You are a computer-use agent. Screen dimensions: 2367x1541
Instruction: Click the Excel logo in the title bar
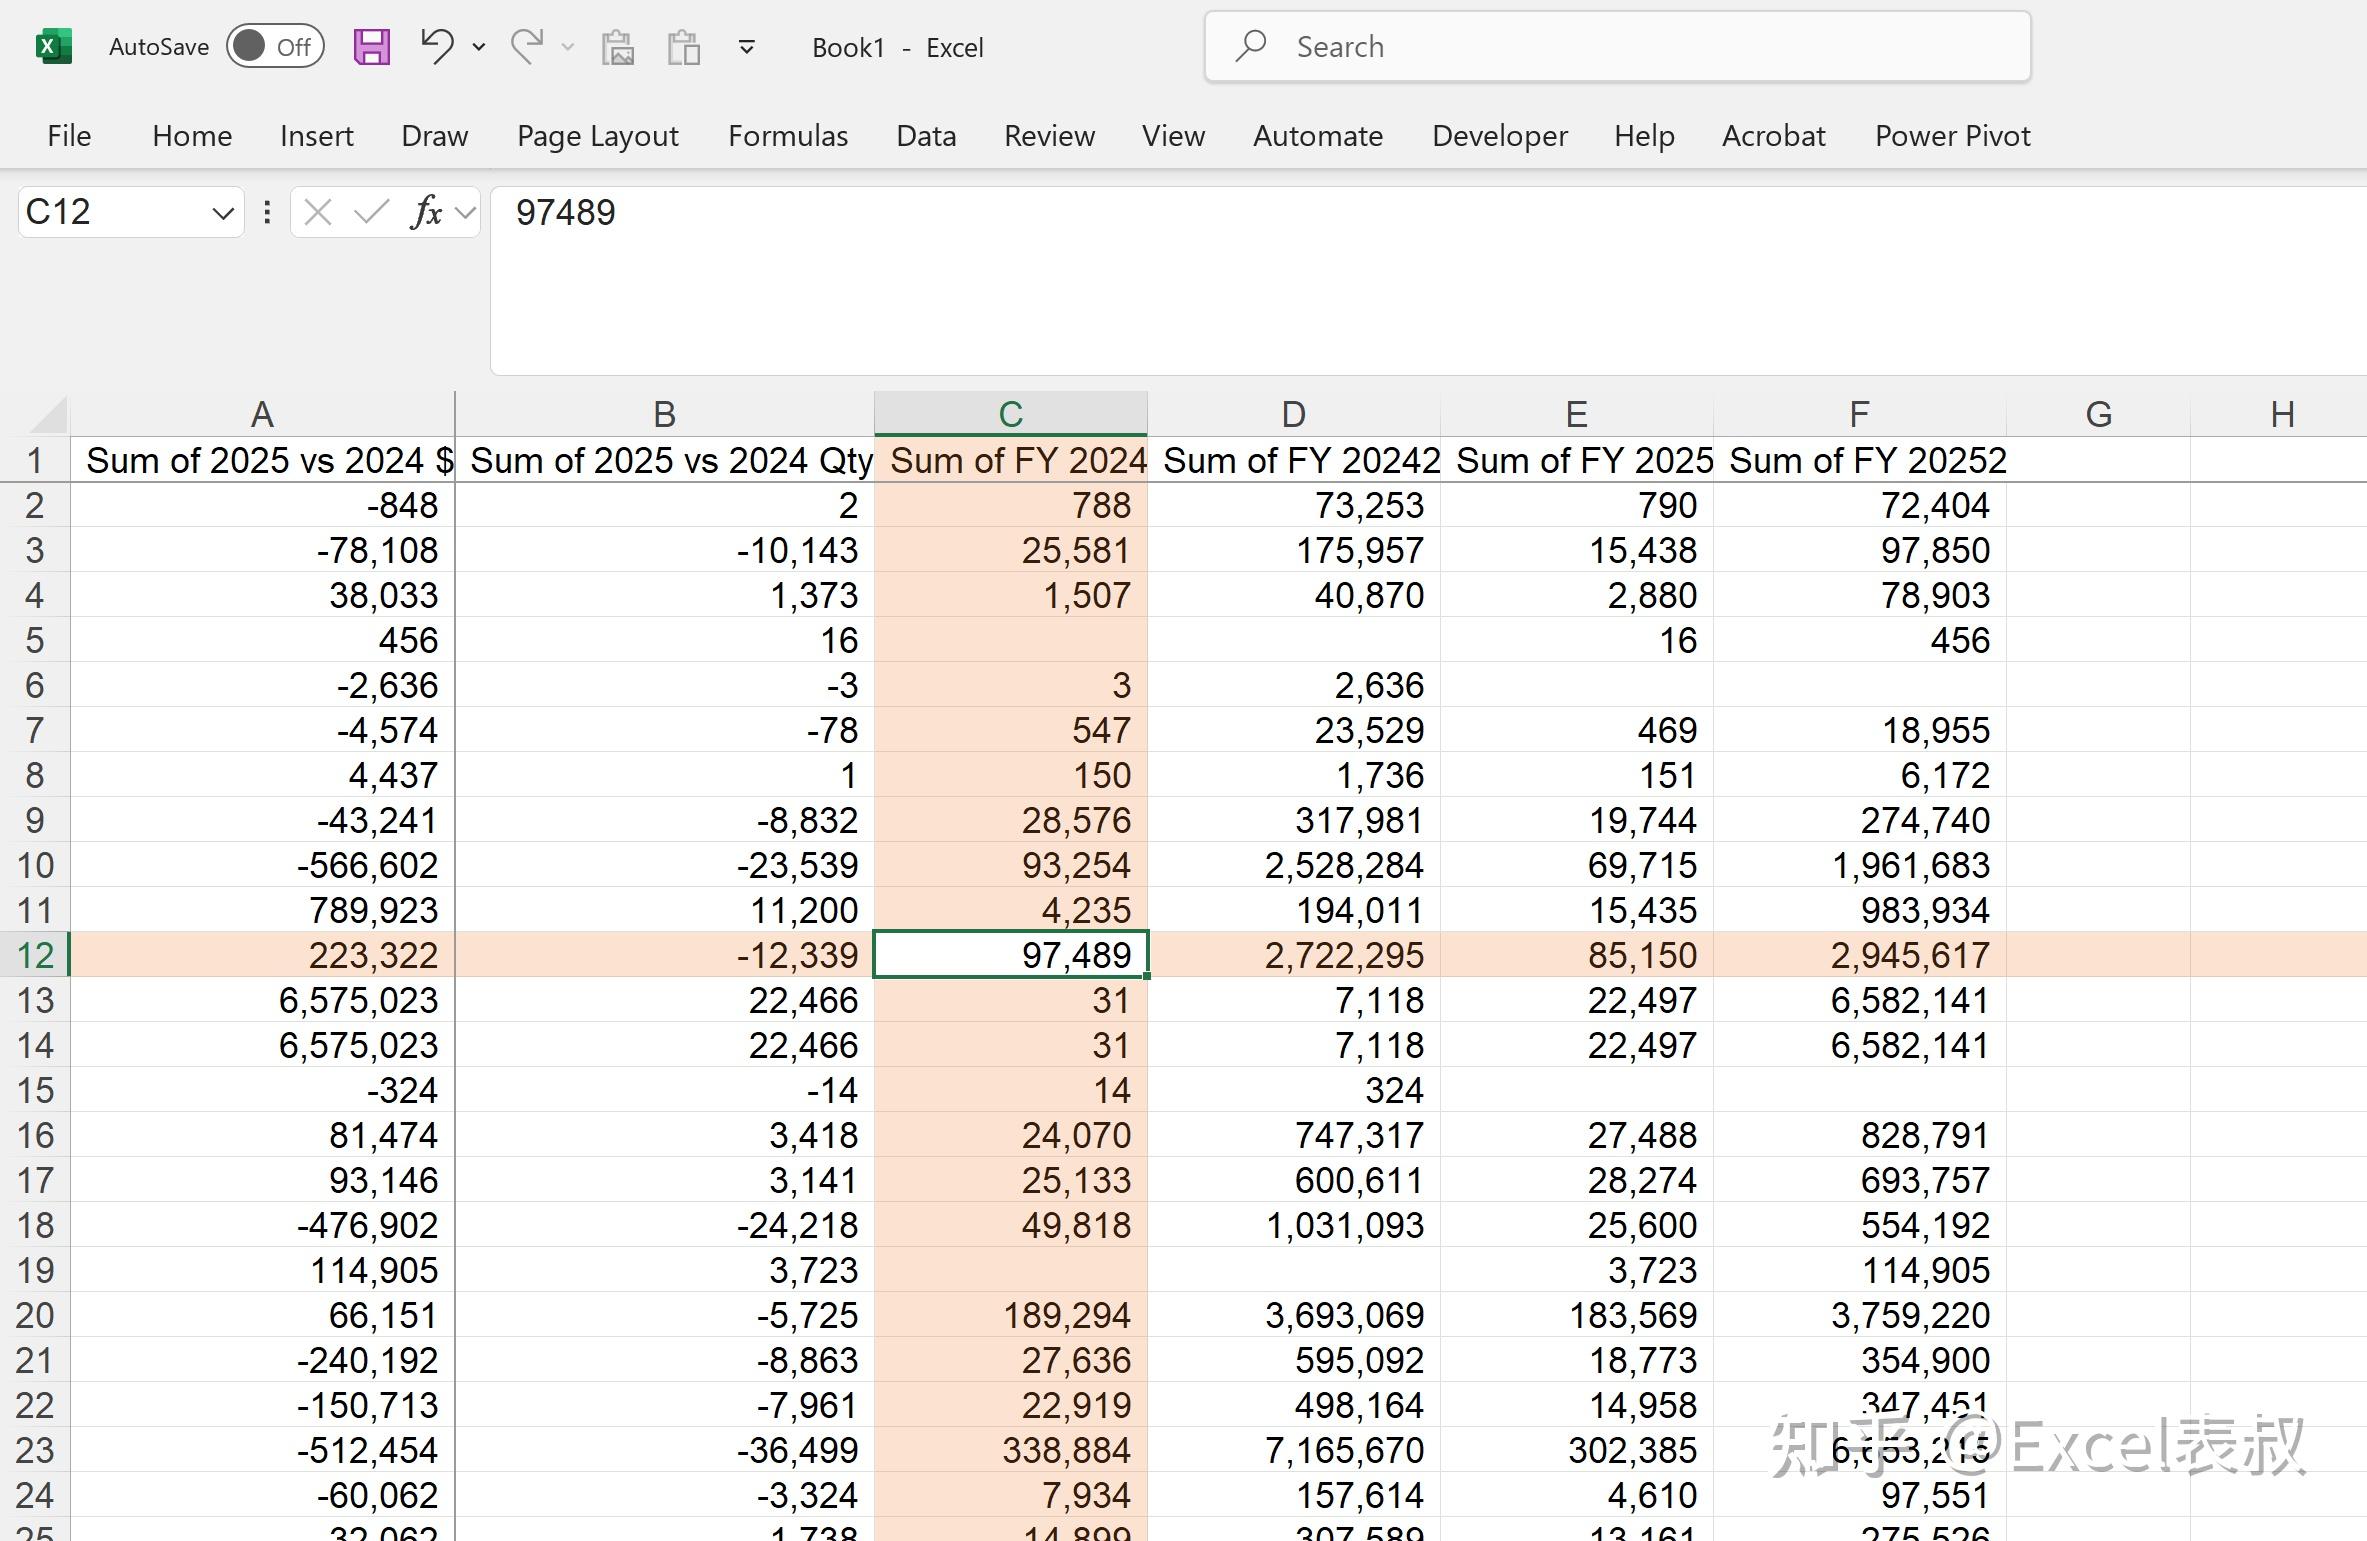(x=55, y=46)
